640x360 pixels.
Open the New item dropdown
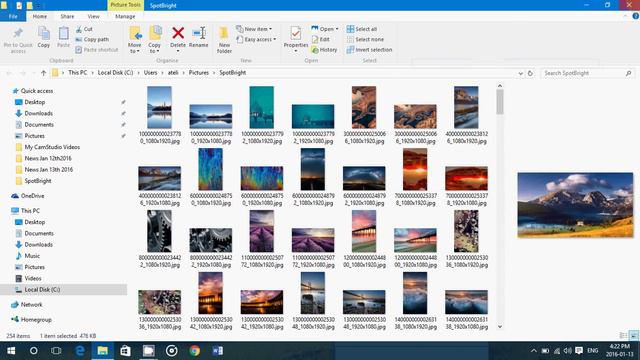(254, 29)
